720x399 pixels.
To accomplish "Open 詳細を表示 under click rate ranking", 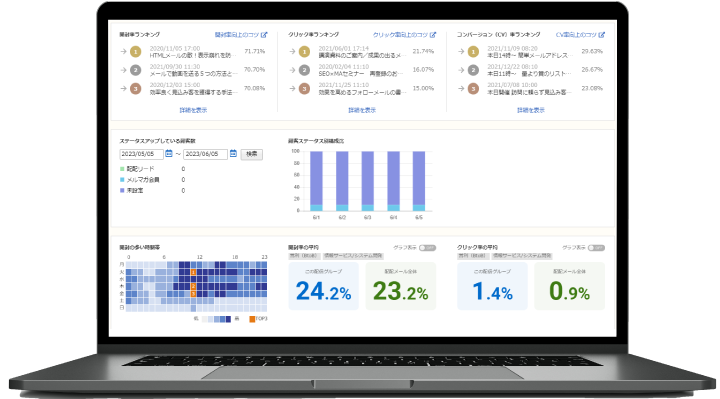I will pyautogui.click(x=362, y=110).
